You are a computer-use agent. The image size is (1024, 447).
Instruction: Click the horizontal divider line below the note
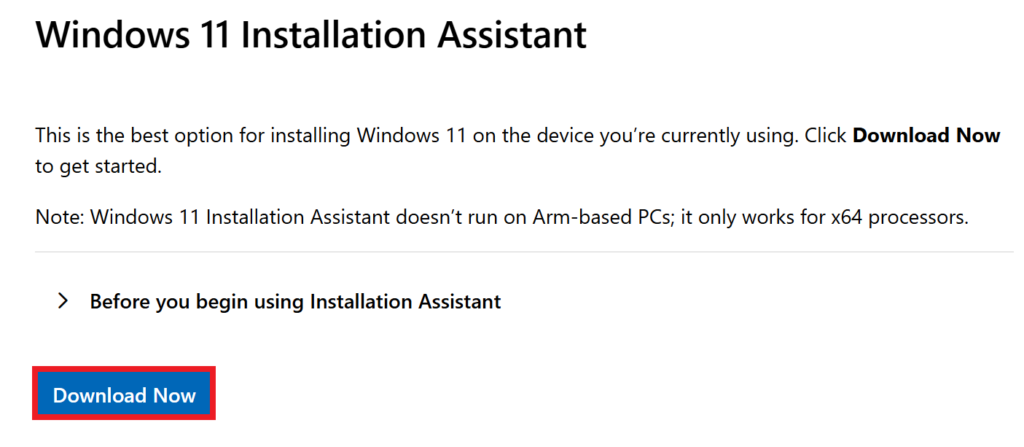tap(524, 252)
